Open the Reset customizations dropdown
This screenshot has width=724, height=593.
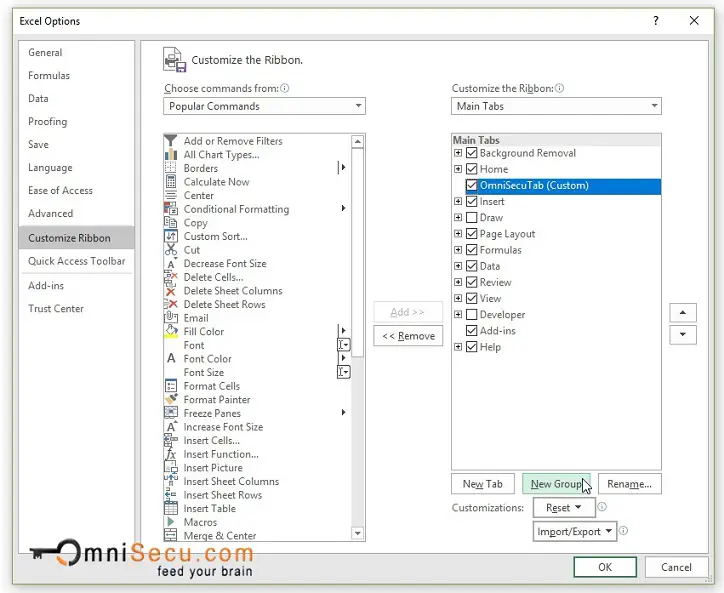click(564, 508)
